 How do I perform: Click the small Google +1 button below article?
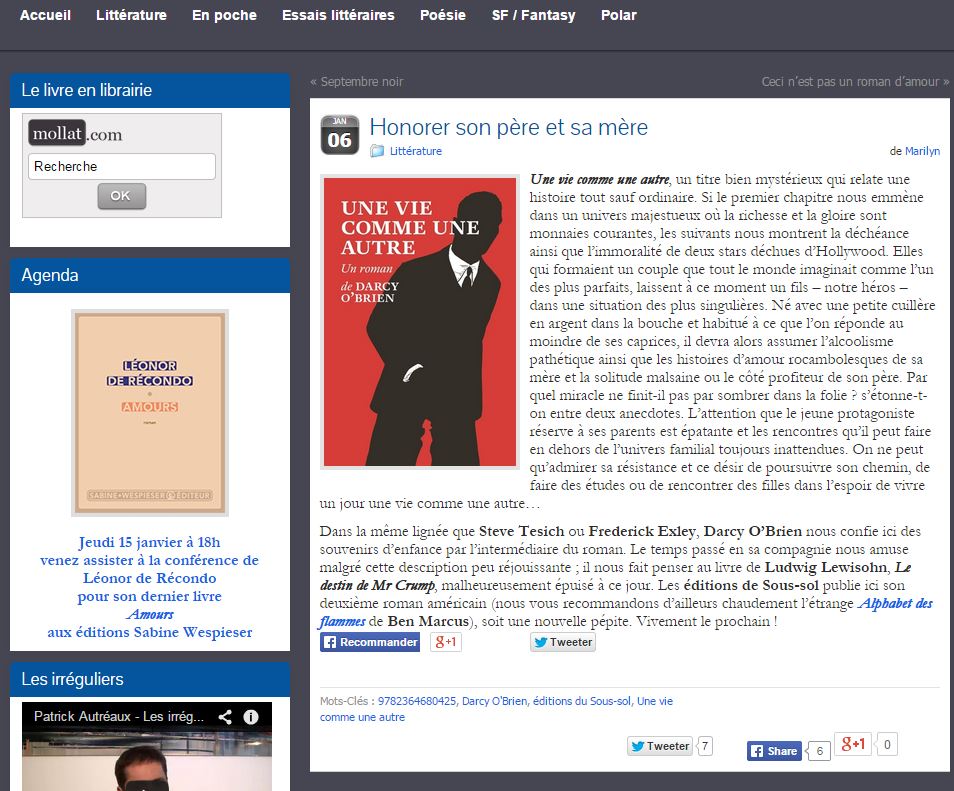pyautogui.click(x=446, y=642)
